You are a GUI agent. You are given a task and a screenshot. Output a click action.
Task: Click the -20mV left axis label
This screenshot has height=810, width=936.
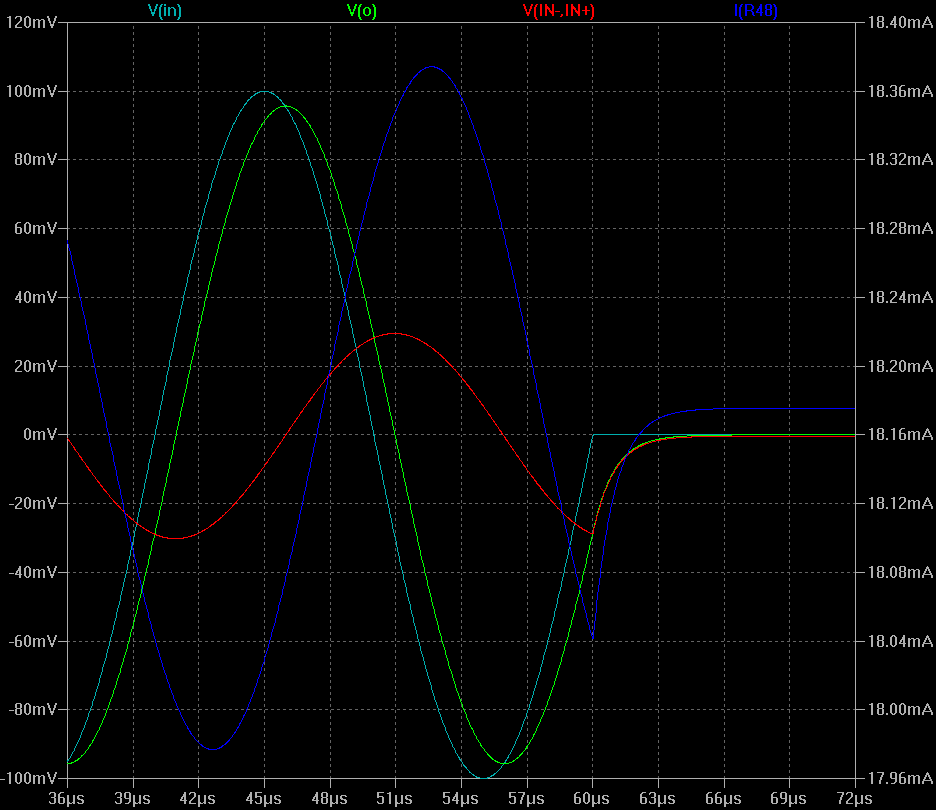tap(33, 503)
